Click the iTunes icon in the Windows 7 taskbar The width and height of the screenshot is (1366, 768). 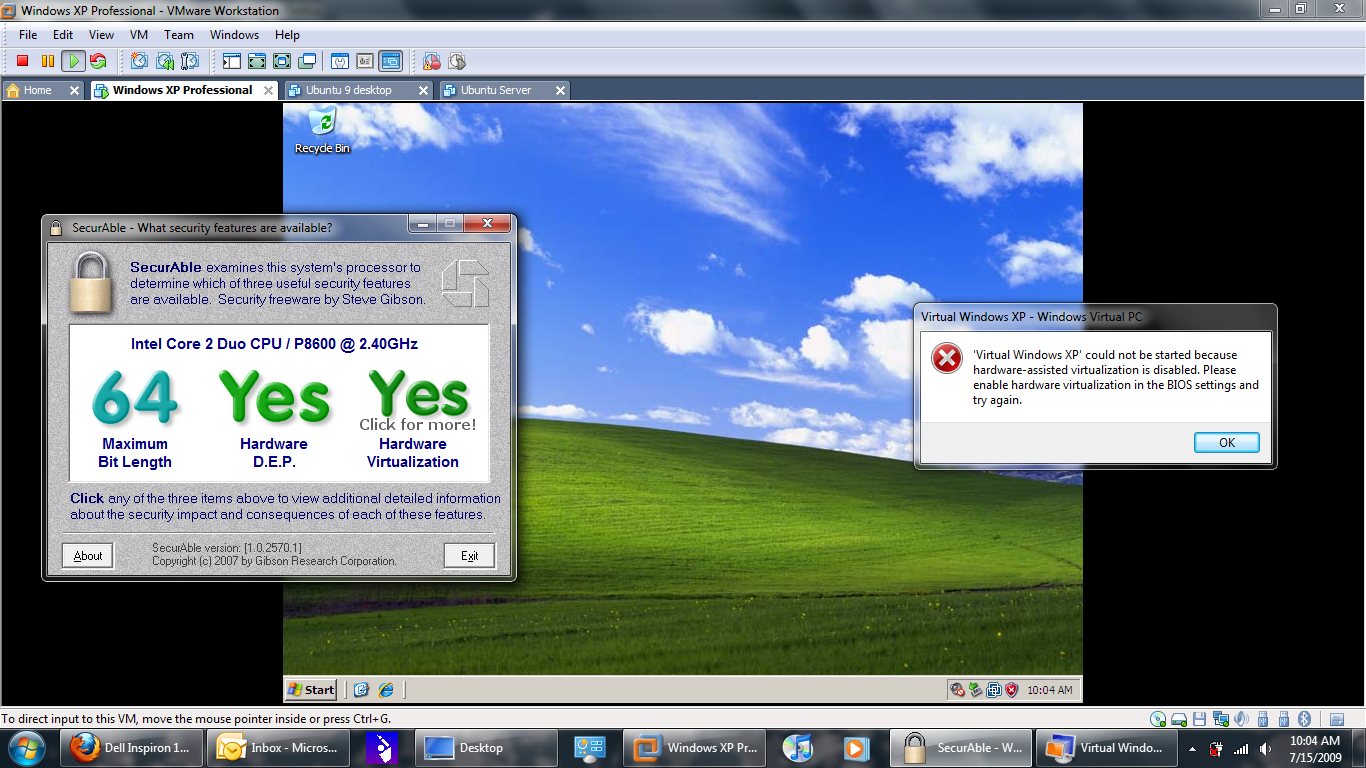(x=798, y=748)
